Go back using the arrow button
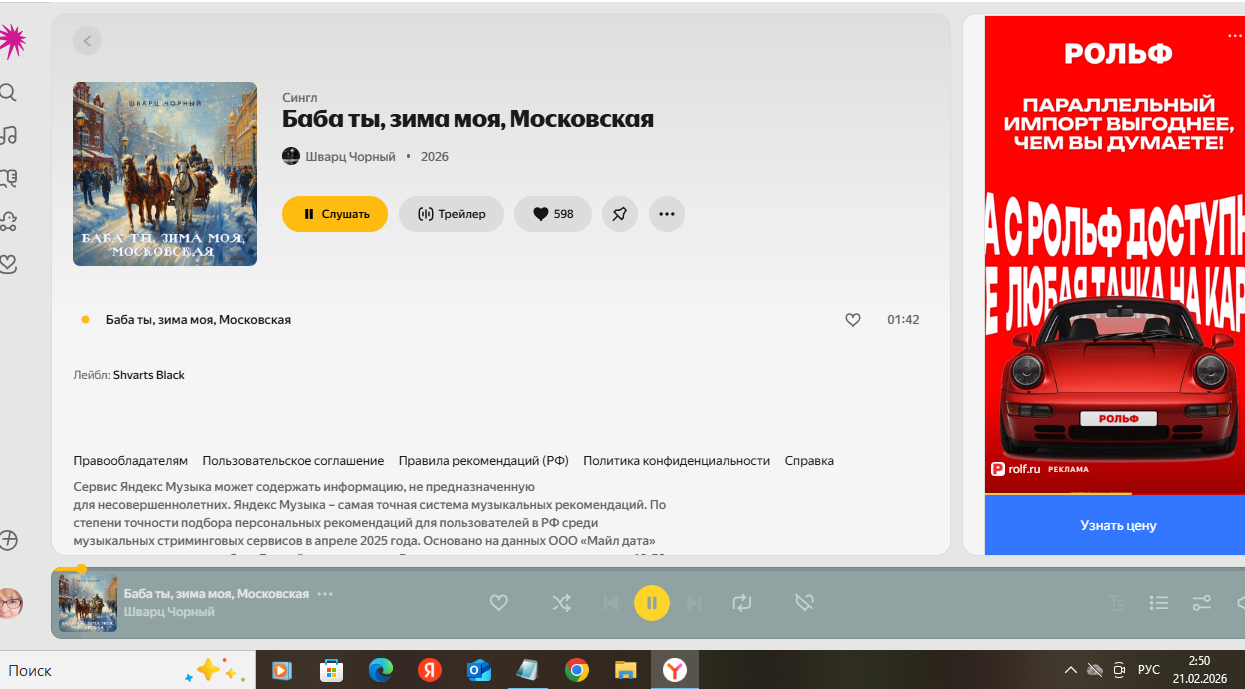The height and width of the screenshot is (689, 1245). (x=87, y=41)
